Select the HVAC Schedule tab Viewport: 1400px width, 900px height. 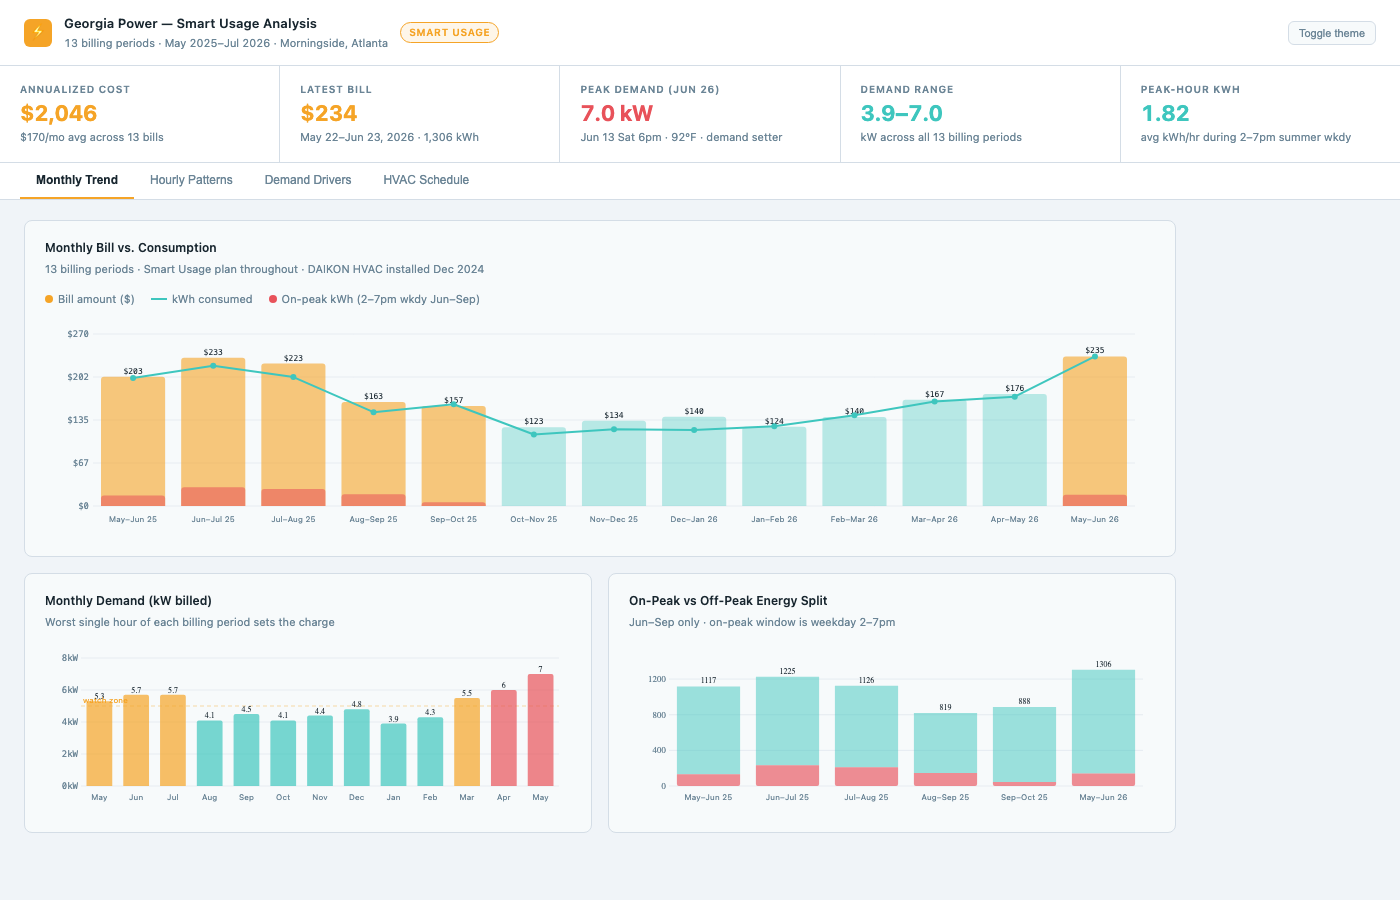[x=426, y=180]
